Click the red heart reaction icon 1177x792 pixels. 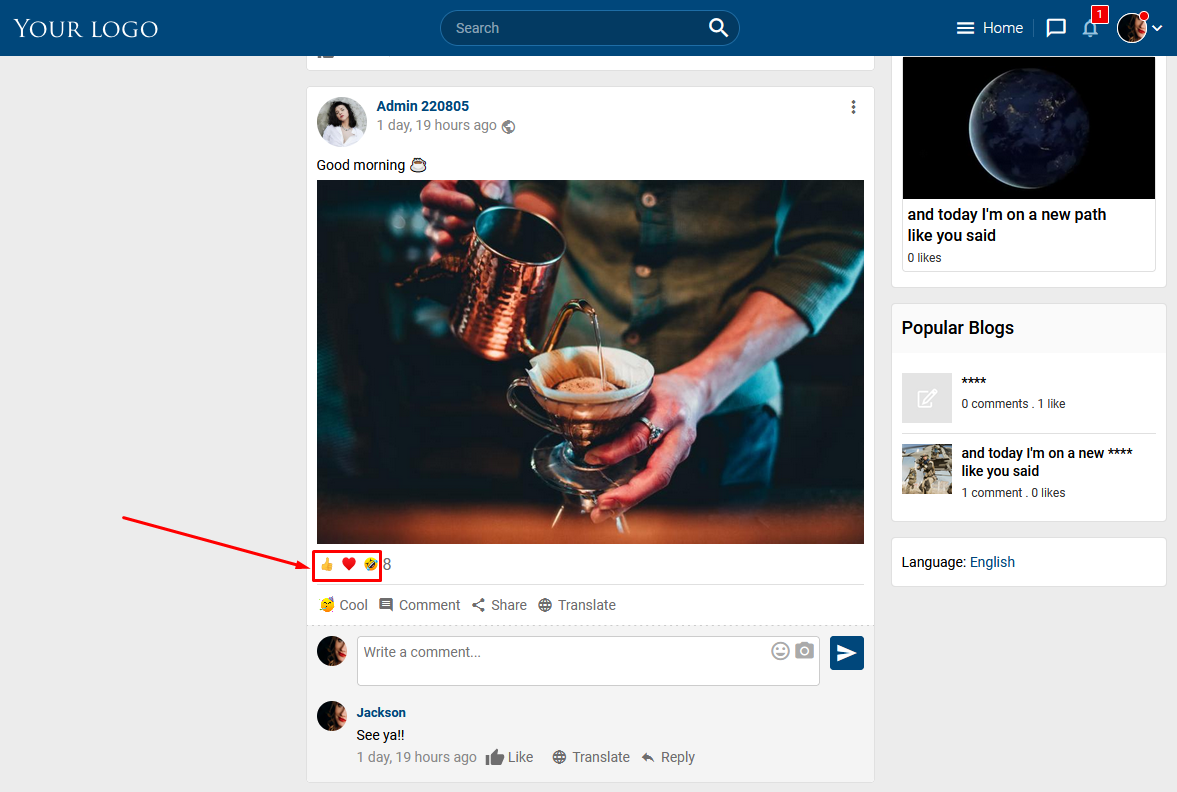click(348, 564)
